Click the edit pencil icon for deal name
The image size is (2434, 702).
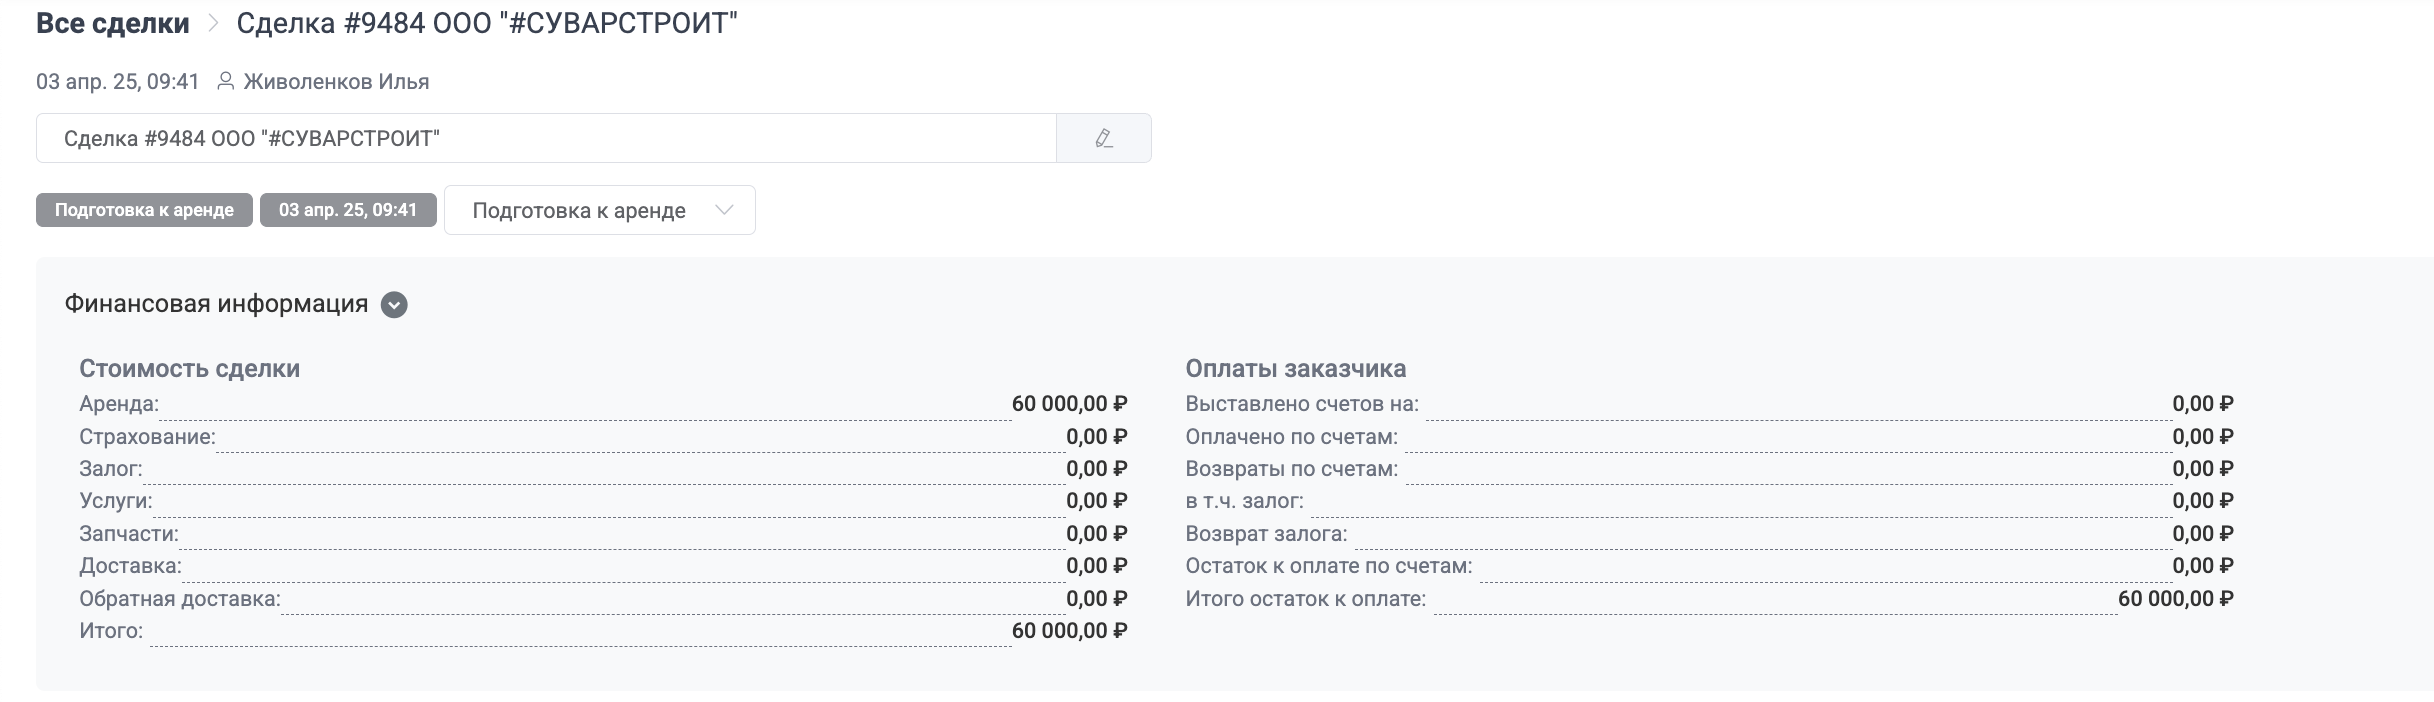tap(1104, 138)
